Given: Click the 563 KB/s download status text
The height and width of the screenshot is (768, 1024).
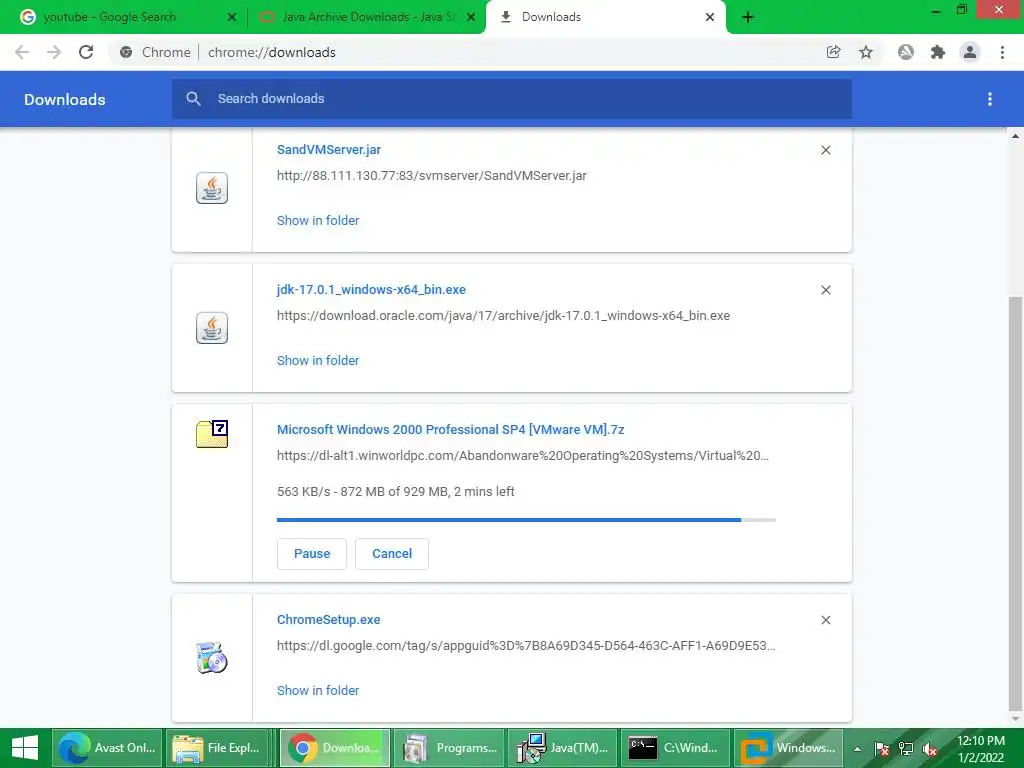Looking at the screenshot, I should tap(395, 491).
